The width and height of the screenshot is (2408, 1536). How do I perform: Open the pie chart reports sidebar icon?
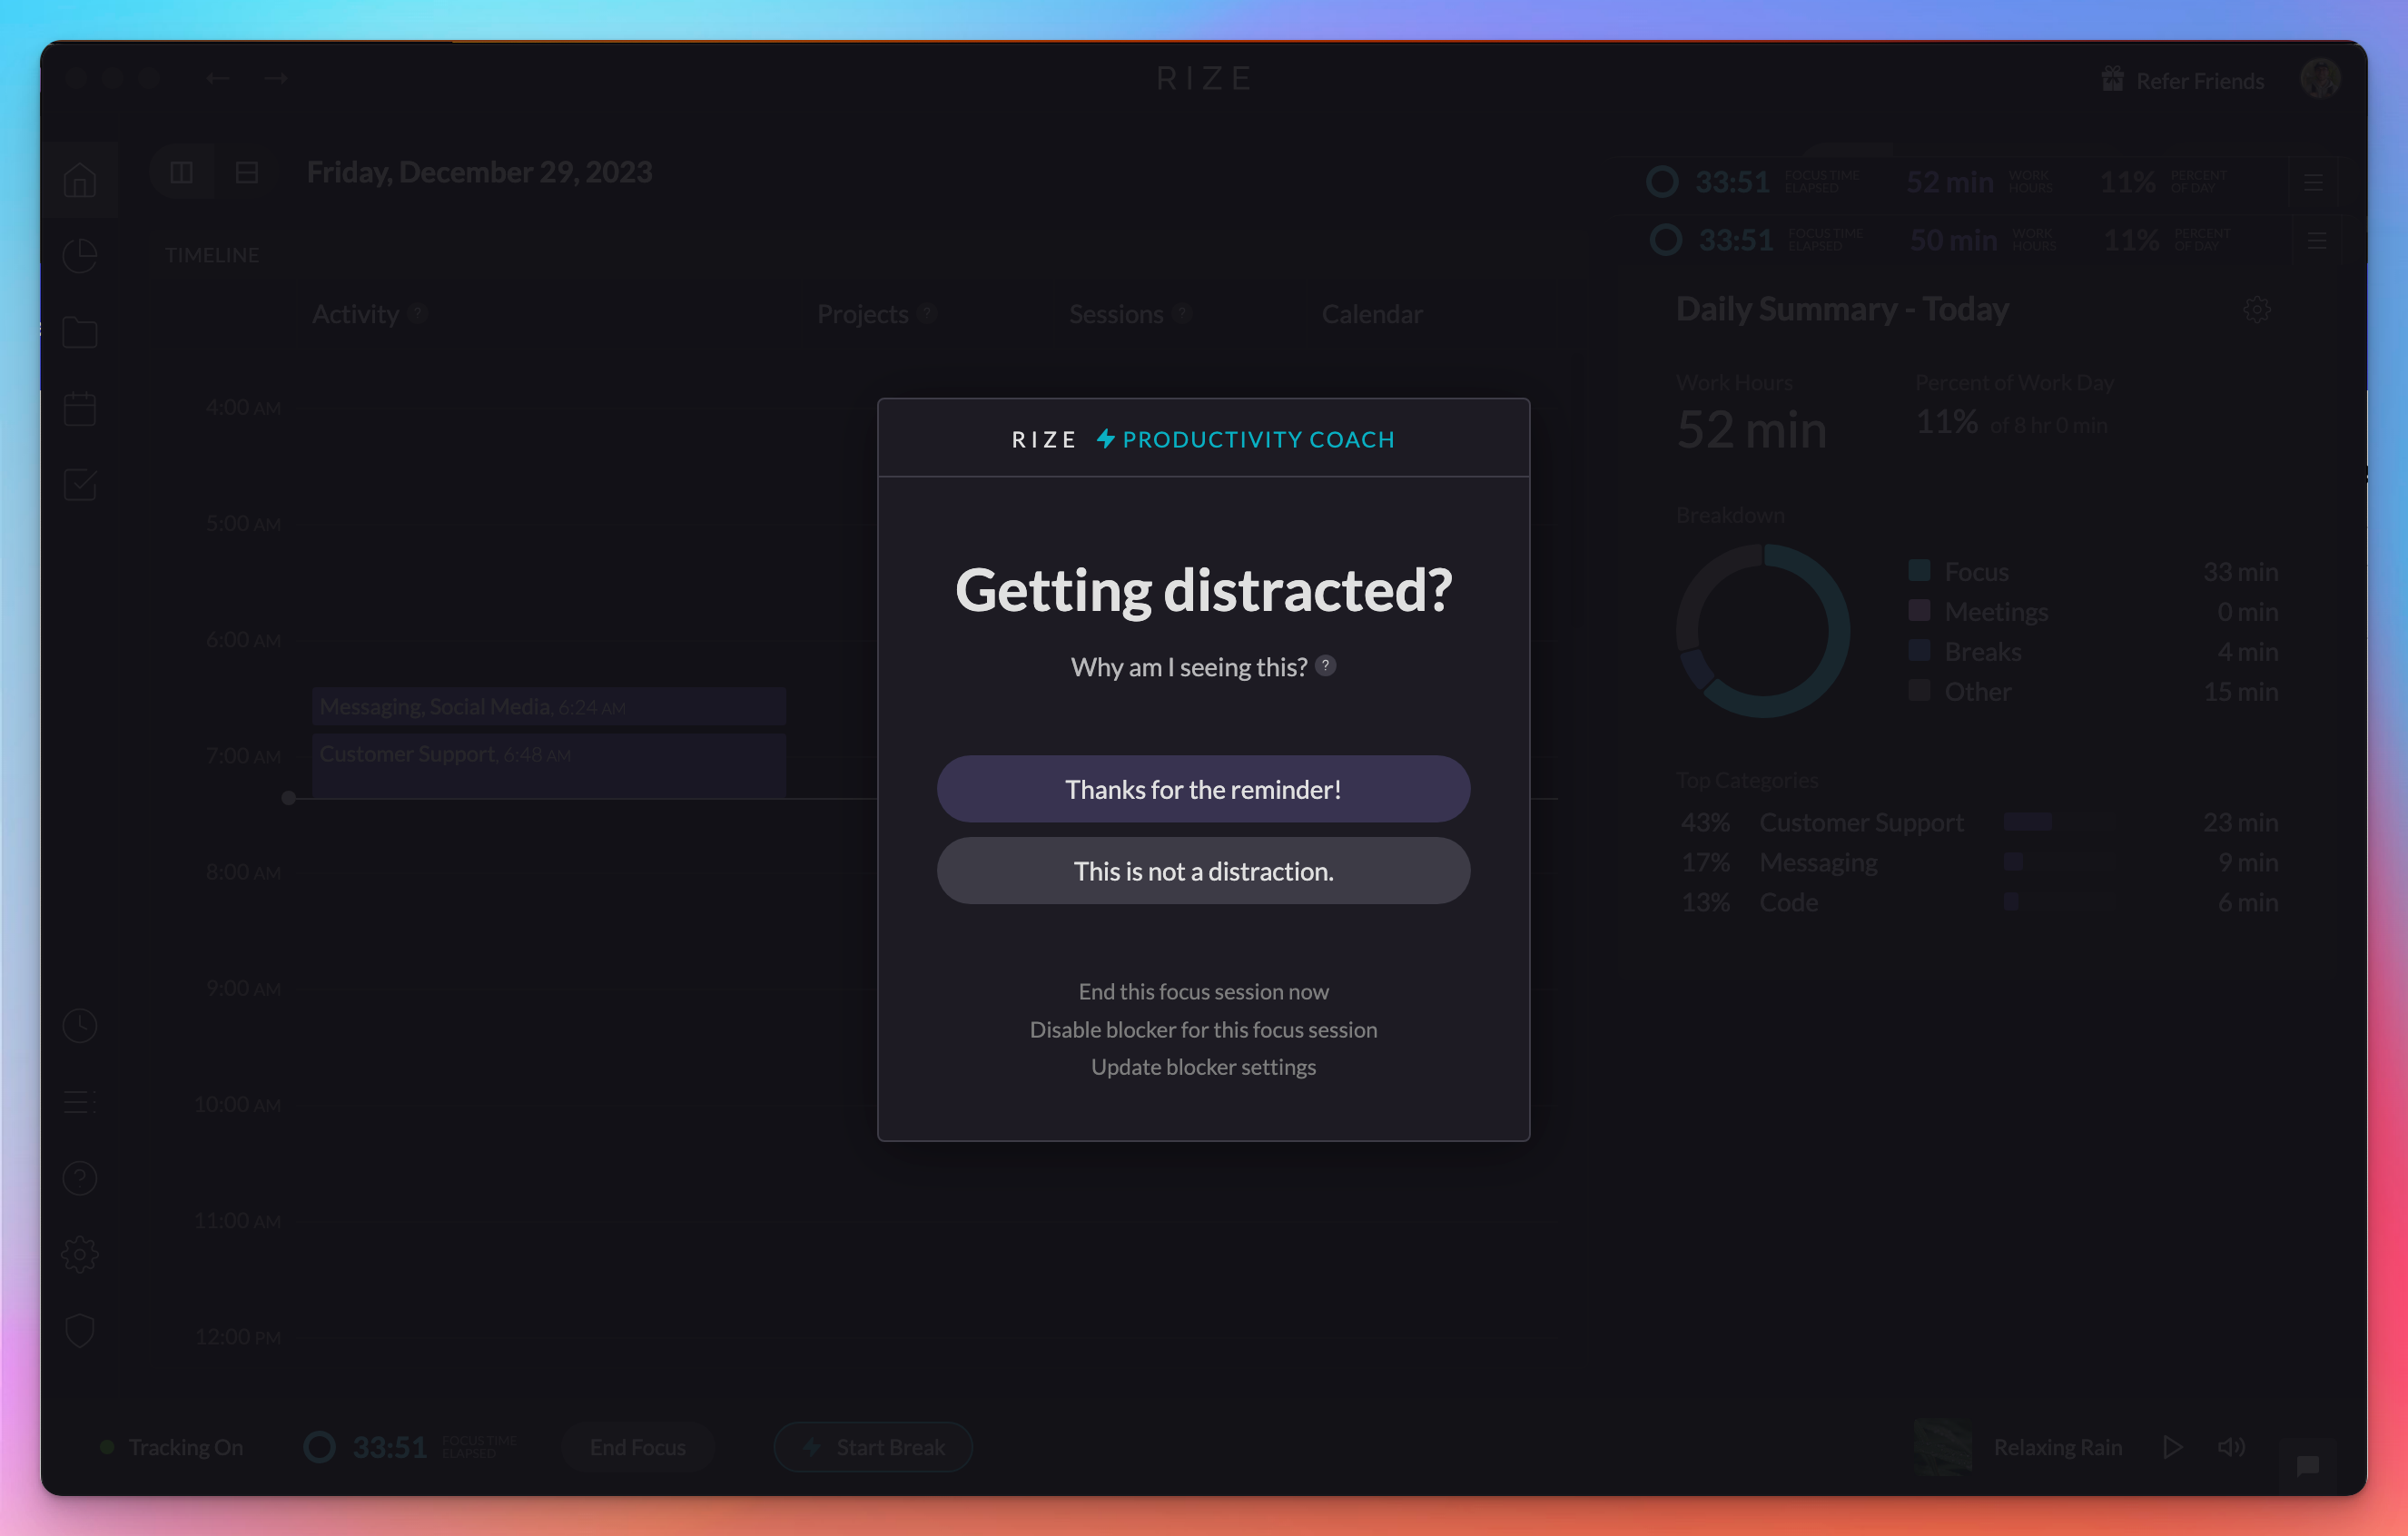pos(80,256)
